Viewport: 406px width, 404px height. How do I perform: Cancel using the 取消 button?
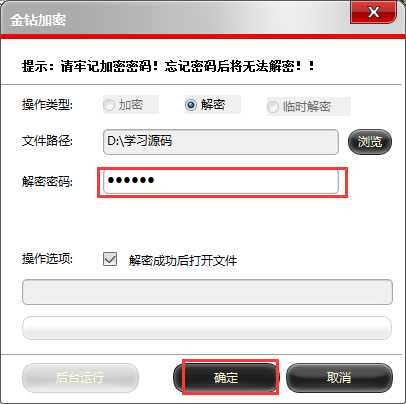(x=339, y=378)
